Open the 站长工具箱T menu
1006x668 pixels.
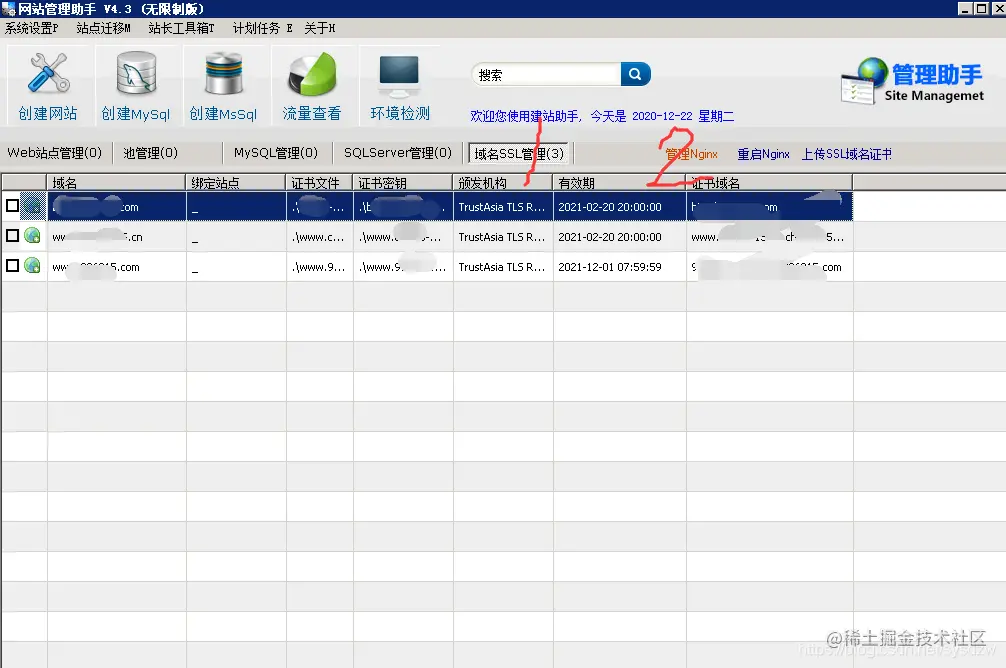[x=181, y=28]
